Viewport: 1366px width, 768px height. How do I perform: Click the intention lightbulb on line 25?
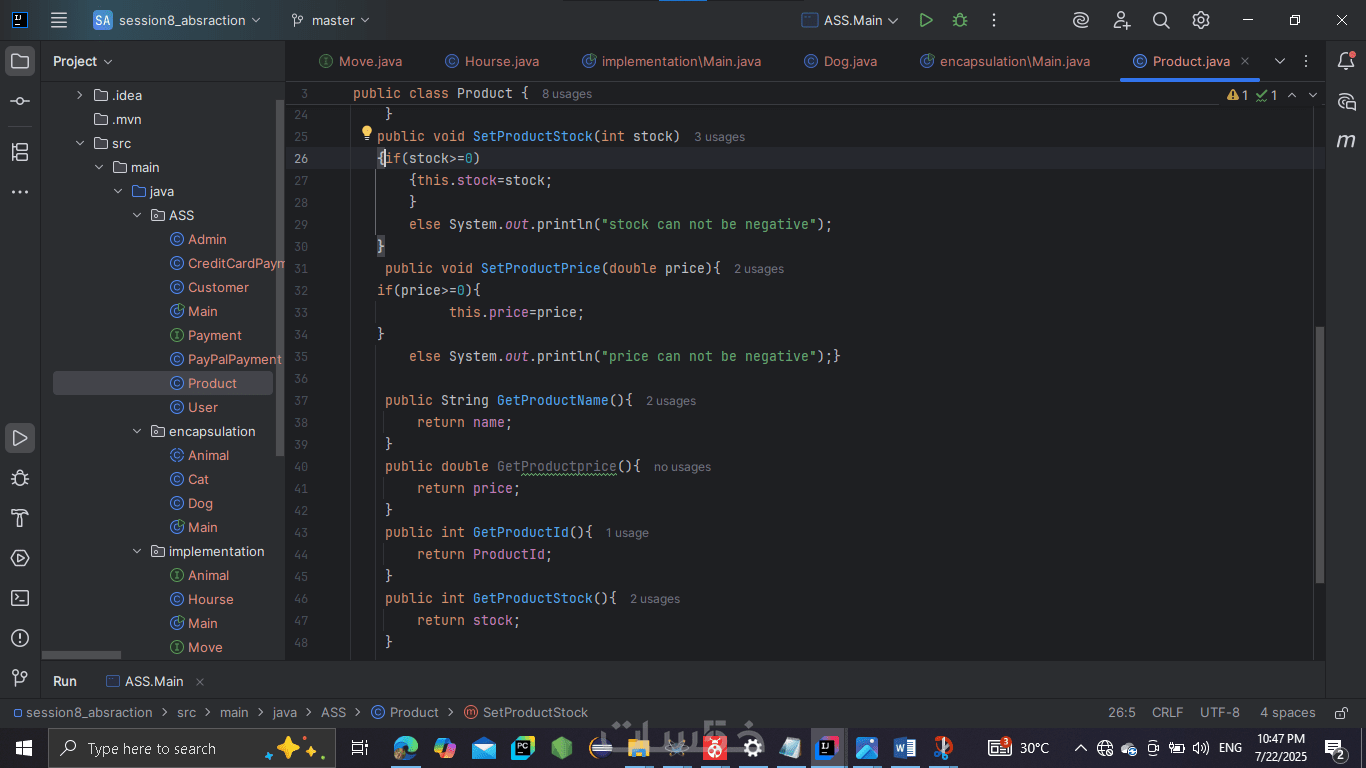(367, 133)
